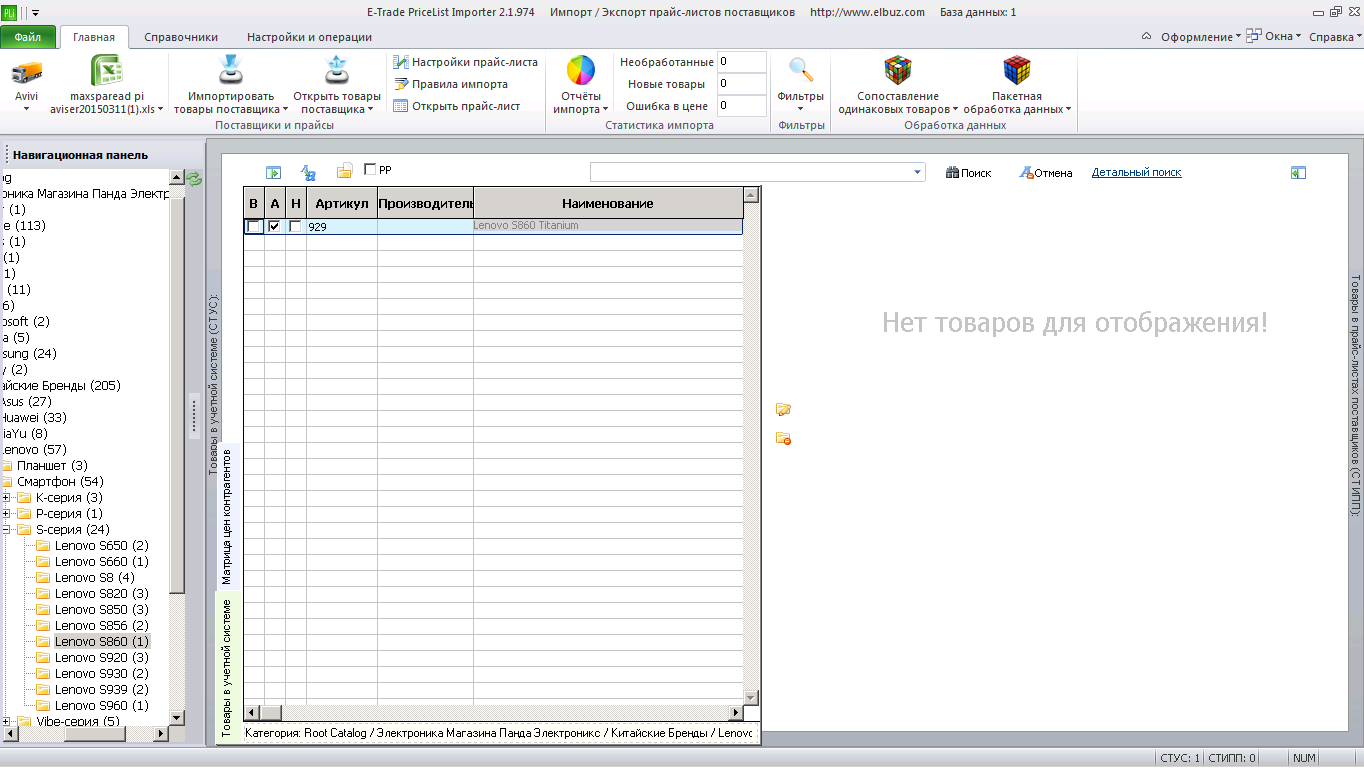Check the В column checkbox for item 929

coord(254,227)
